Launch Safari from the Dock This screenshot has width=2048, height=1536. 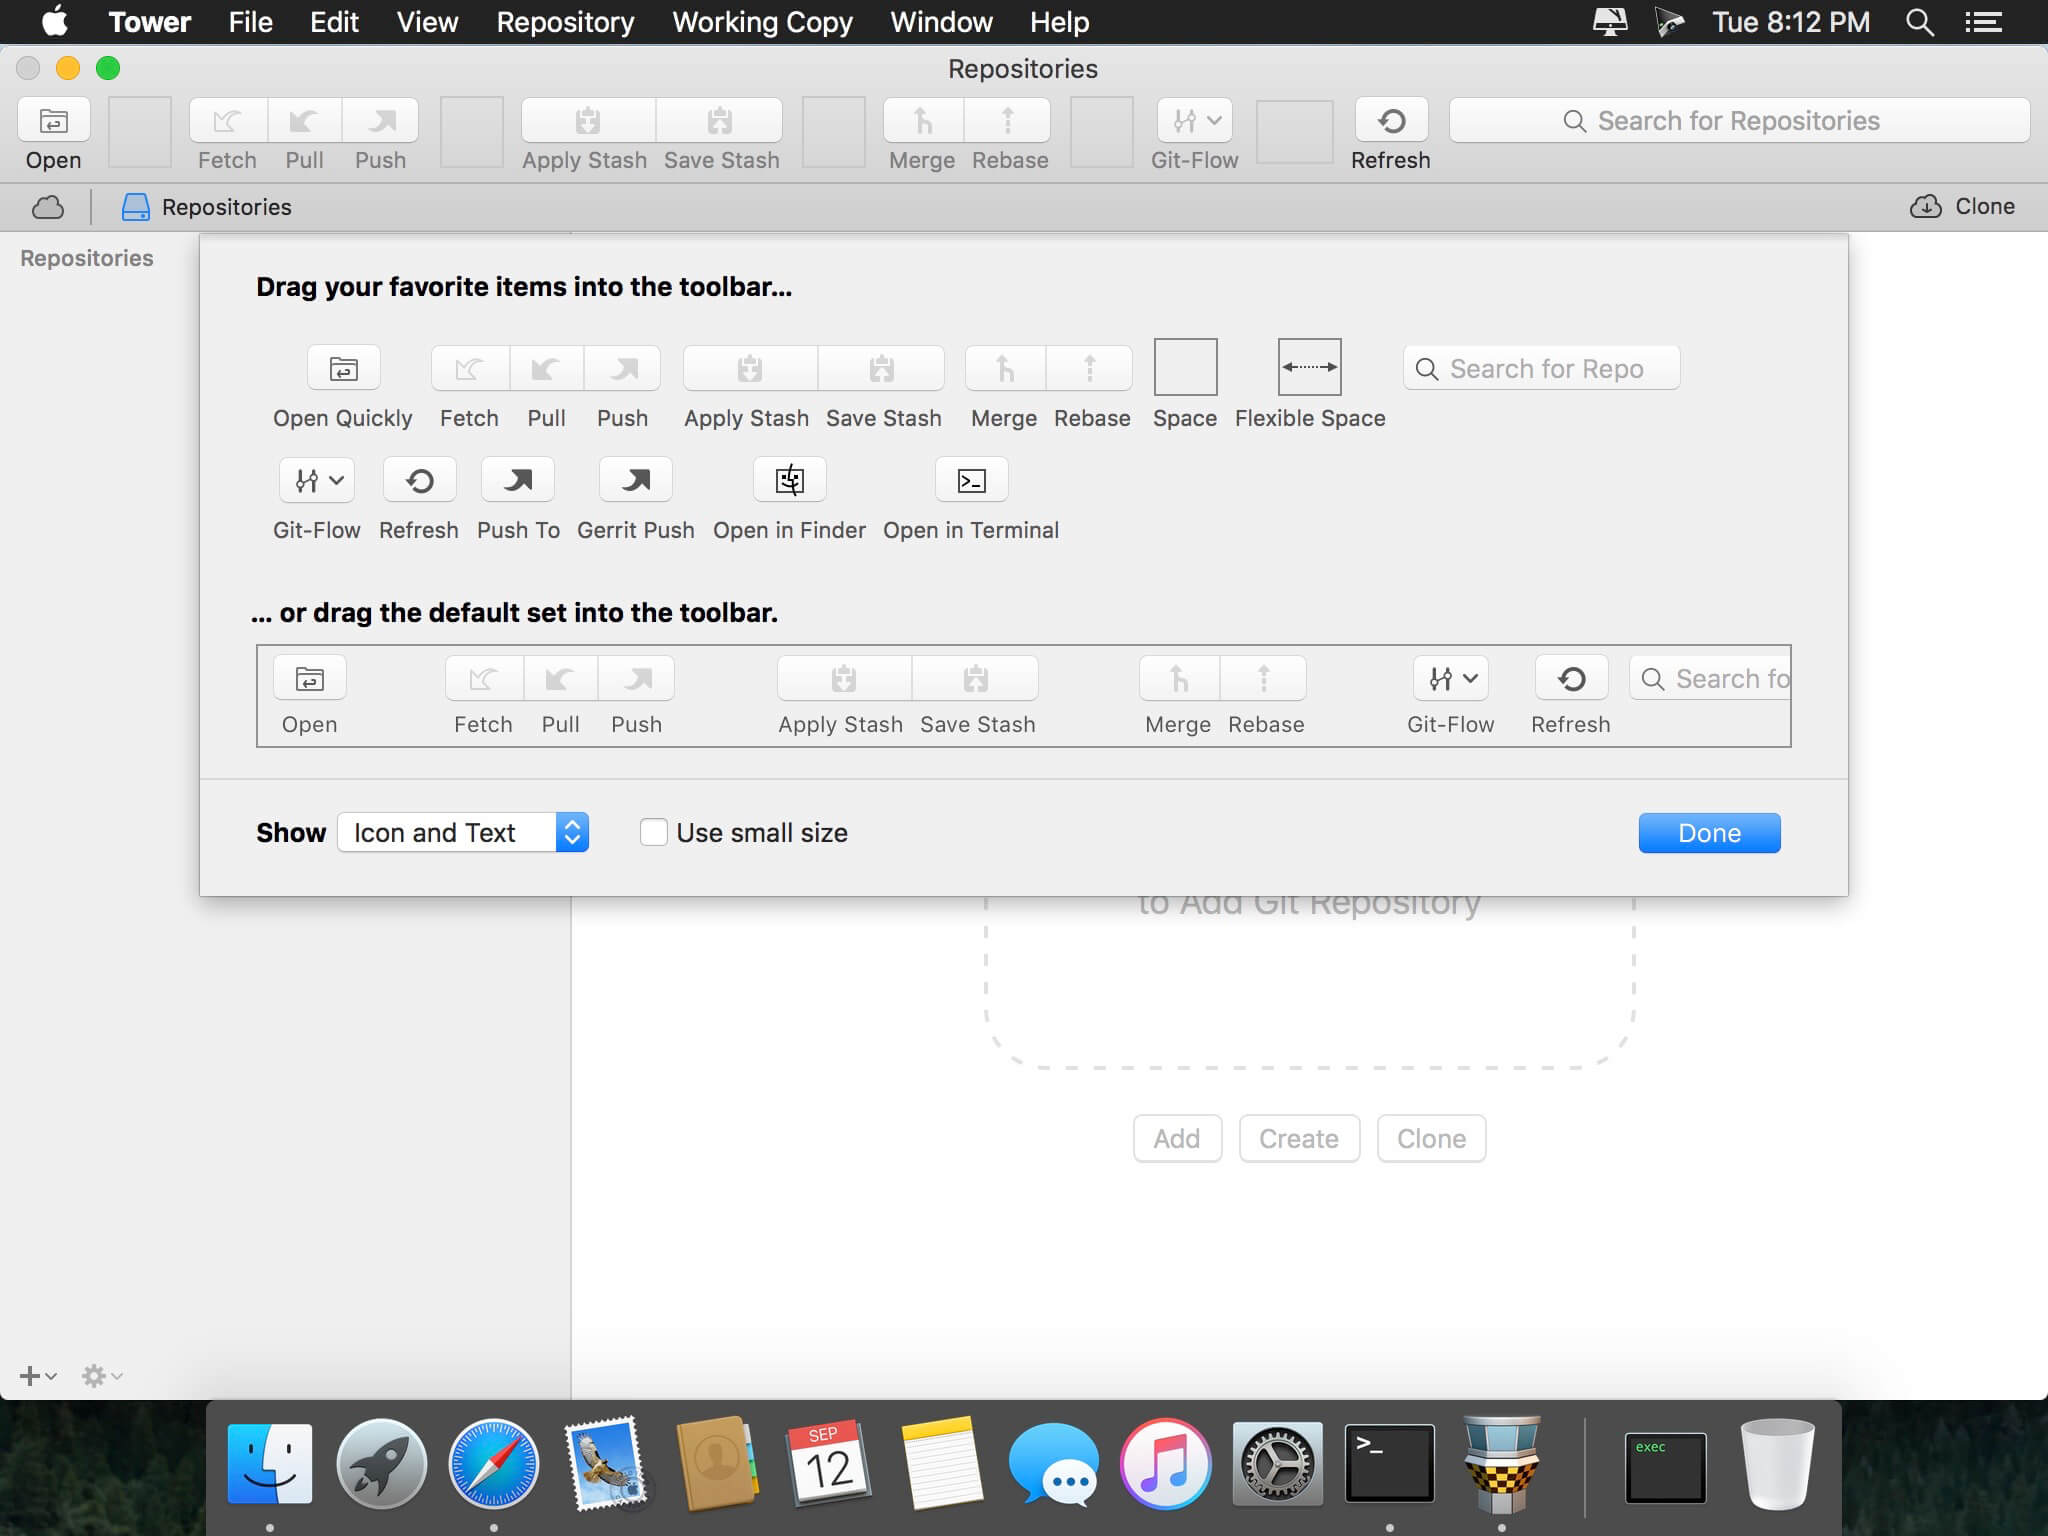[x=493, y=1464]
